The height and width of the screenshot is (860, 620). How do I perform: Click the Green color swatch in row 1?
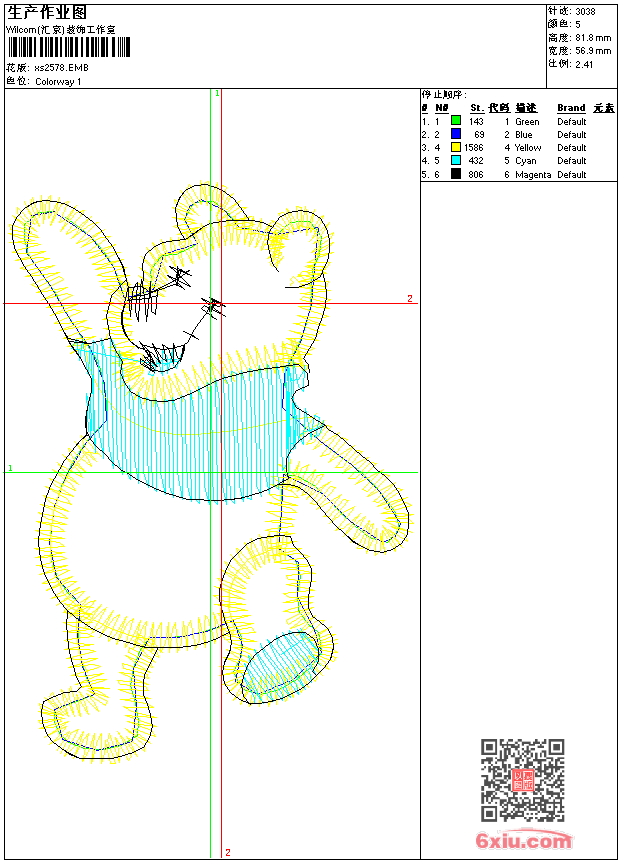(x=455, y=120)
